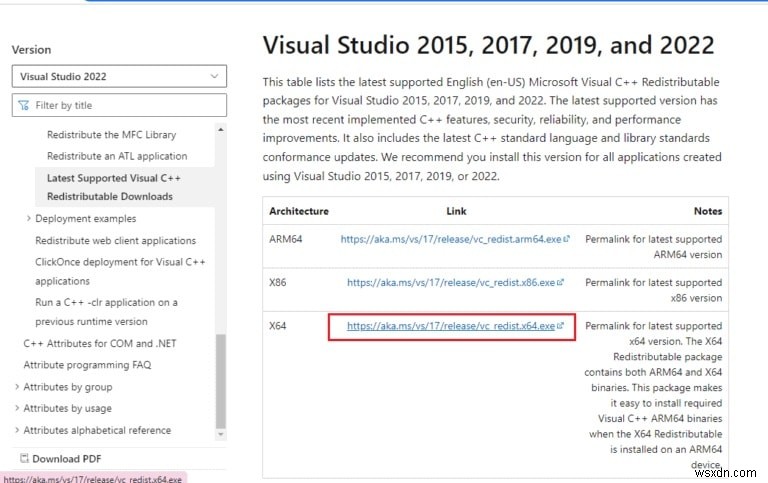Click the external link icon beside the X64 link
Screen dimensions: 768x483
pyautogui.click(x=560, y=325)
